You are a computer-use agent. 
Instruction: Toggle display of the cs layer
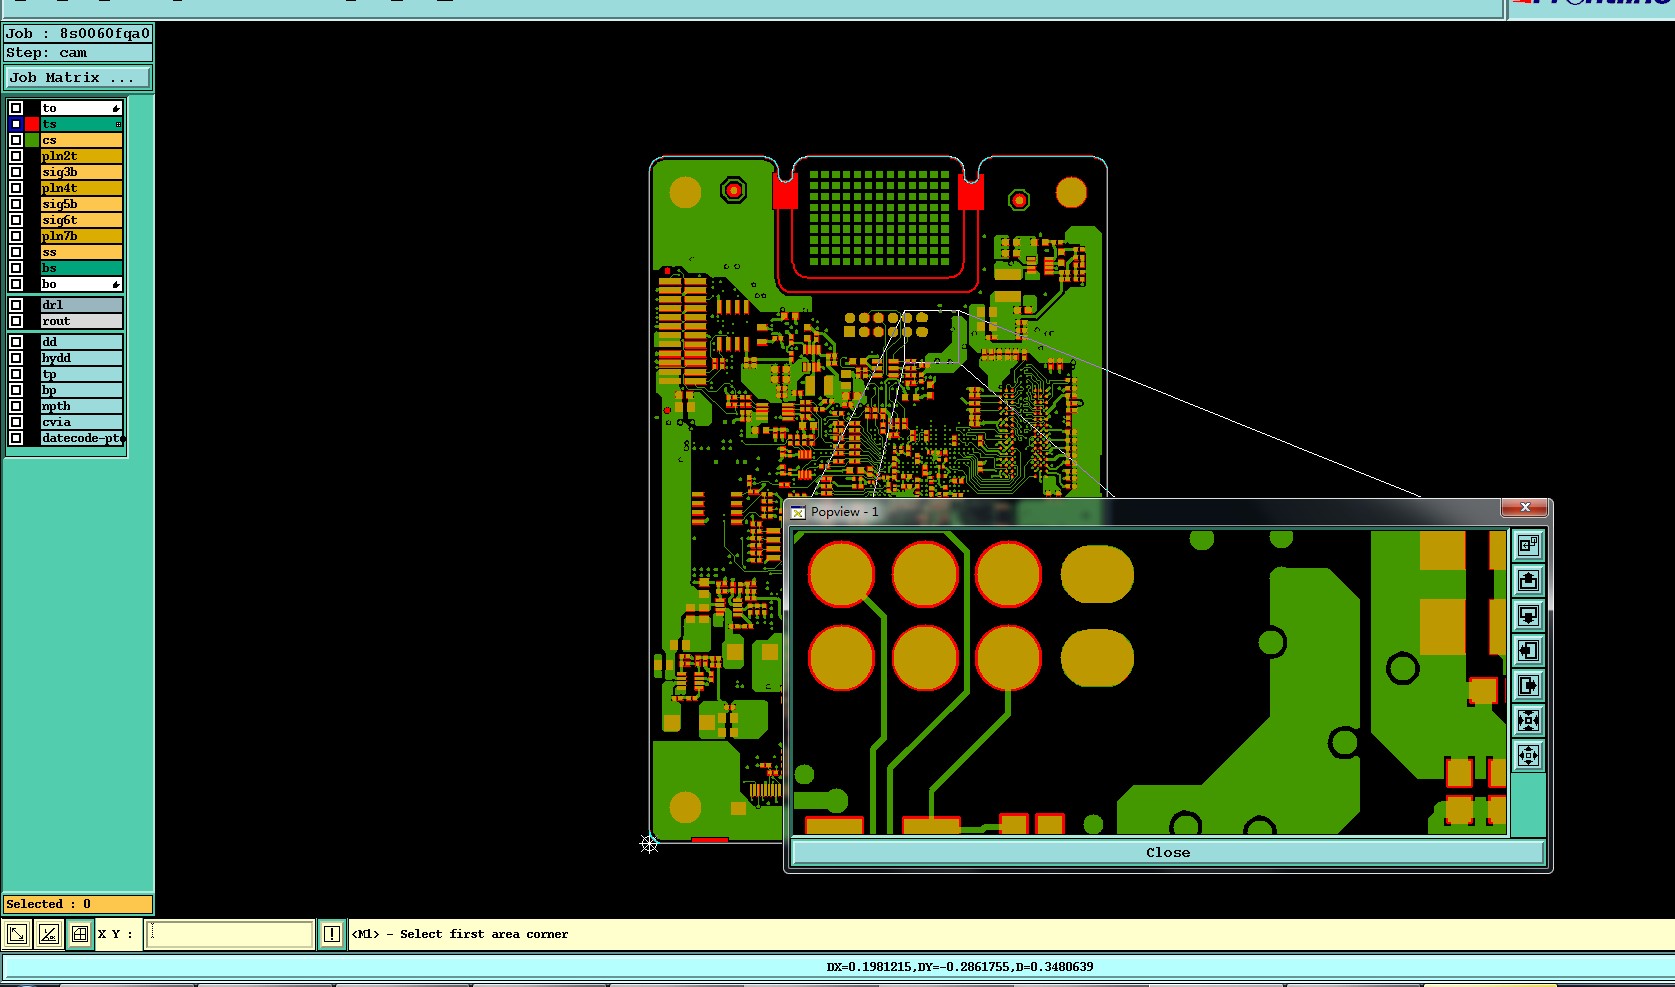point(16,140)
